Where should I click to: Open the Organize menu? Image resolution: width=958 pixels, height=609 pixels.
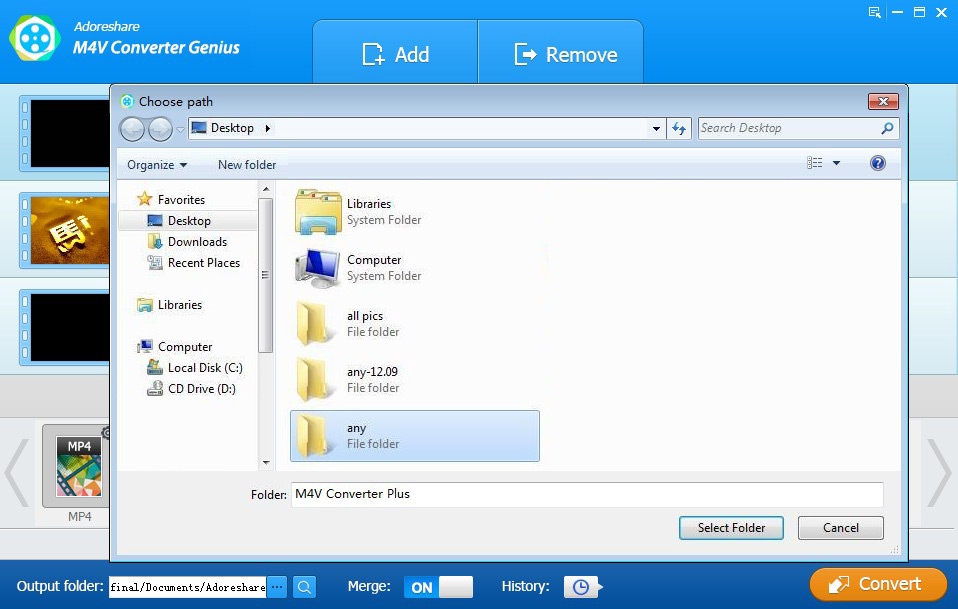[156, 165]
